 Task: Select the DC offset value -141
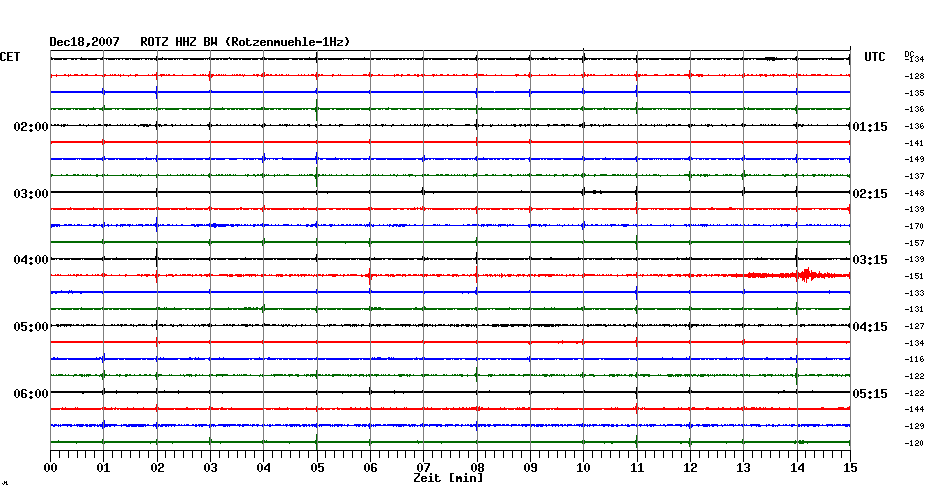[x=915, y=143]
